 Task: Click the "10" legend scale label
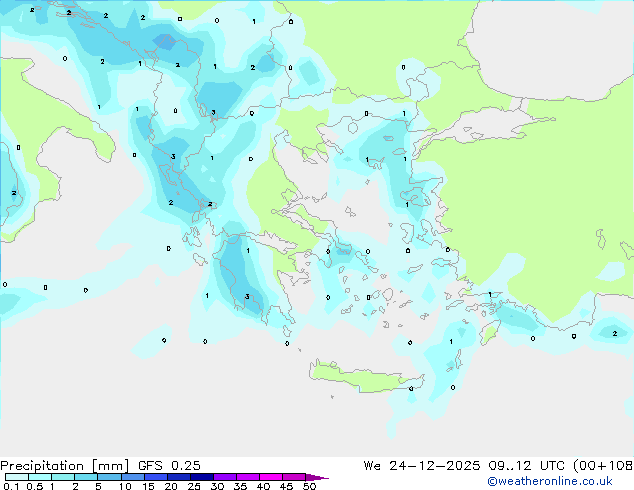(125, 486)
